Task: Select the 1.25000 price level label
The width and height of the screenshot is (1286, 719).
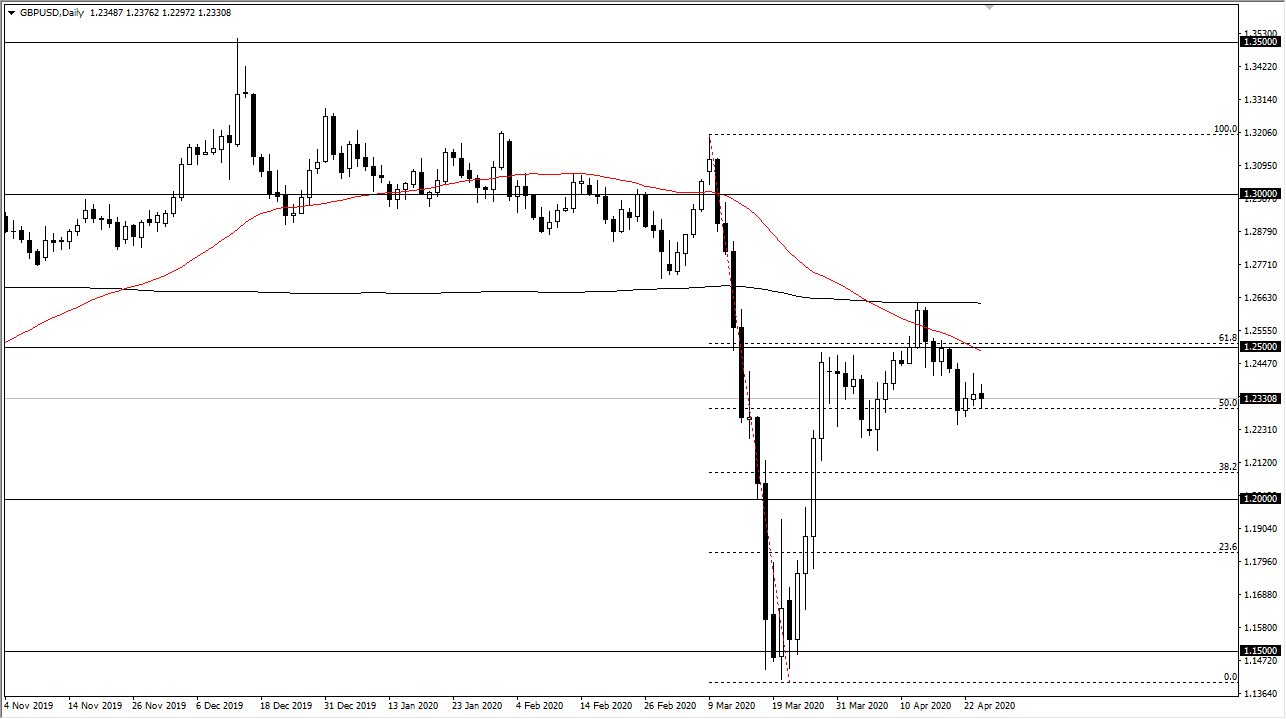Action: pos(1259,347)
